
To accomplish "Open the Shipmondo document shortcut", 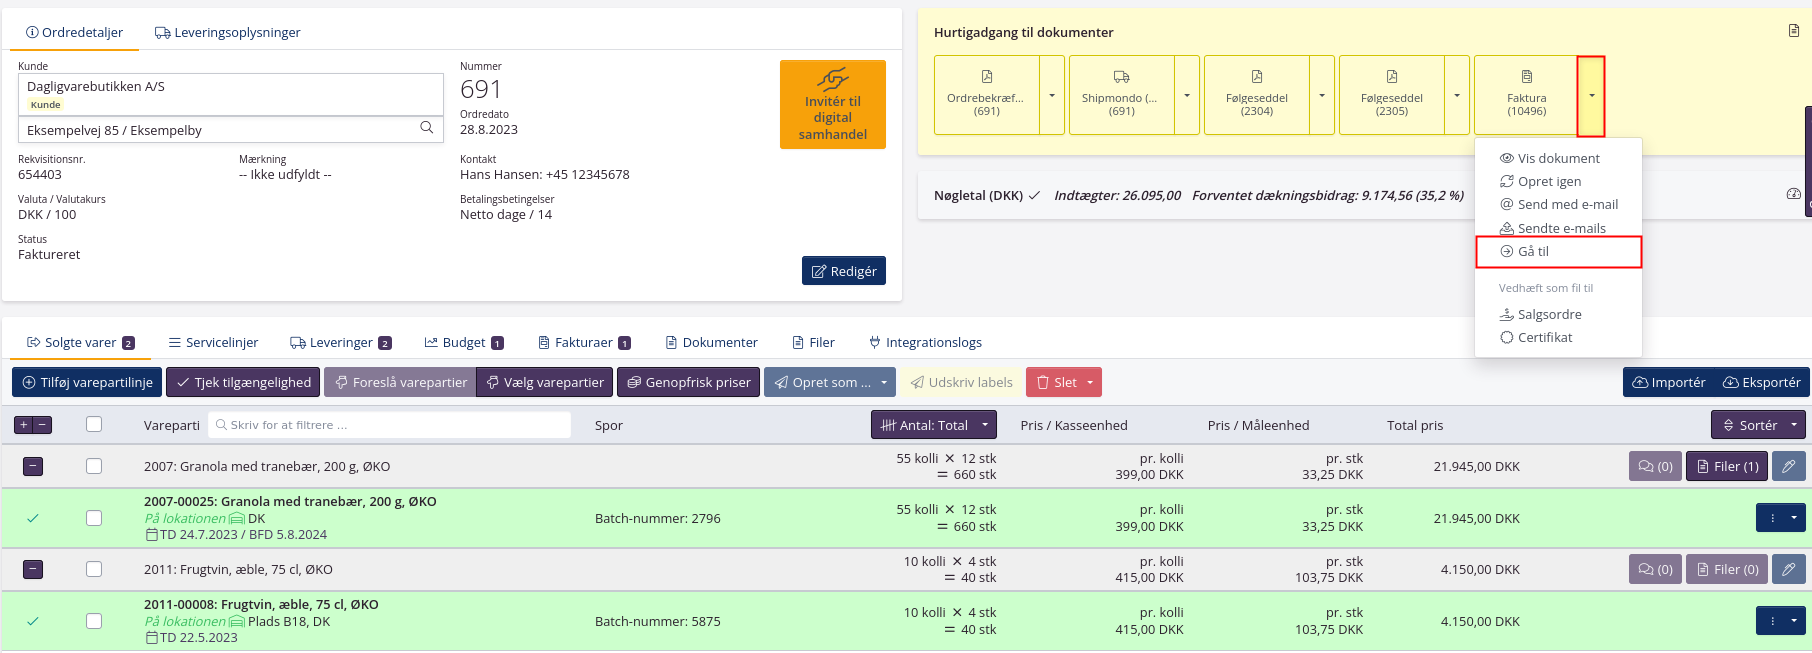I will point(1120,94).
